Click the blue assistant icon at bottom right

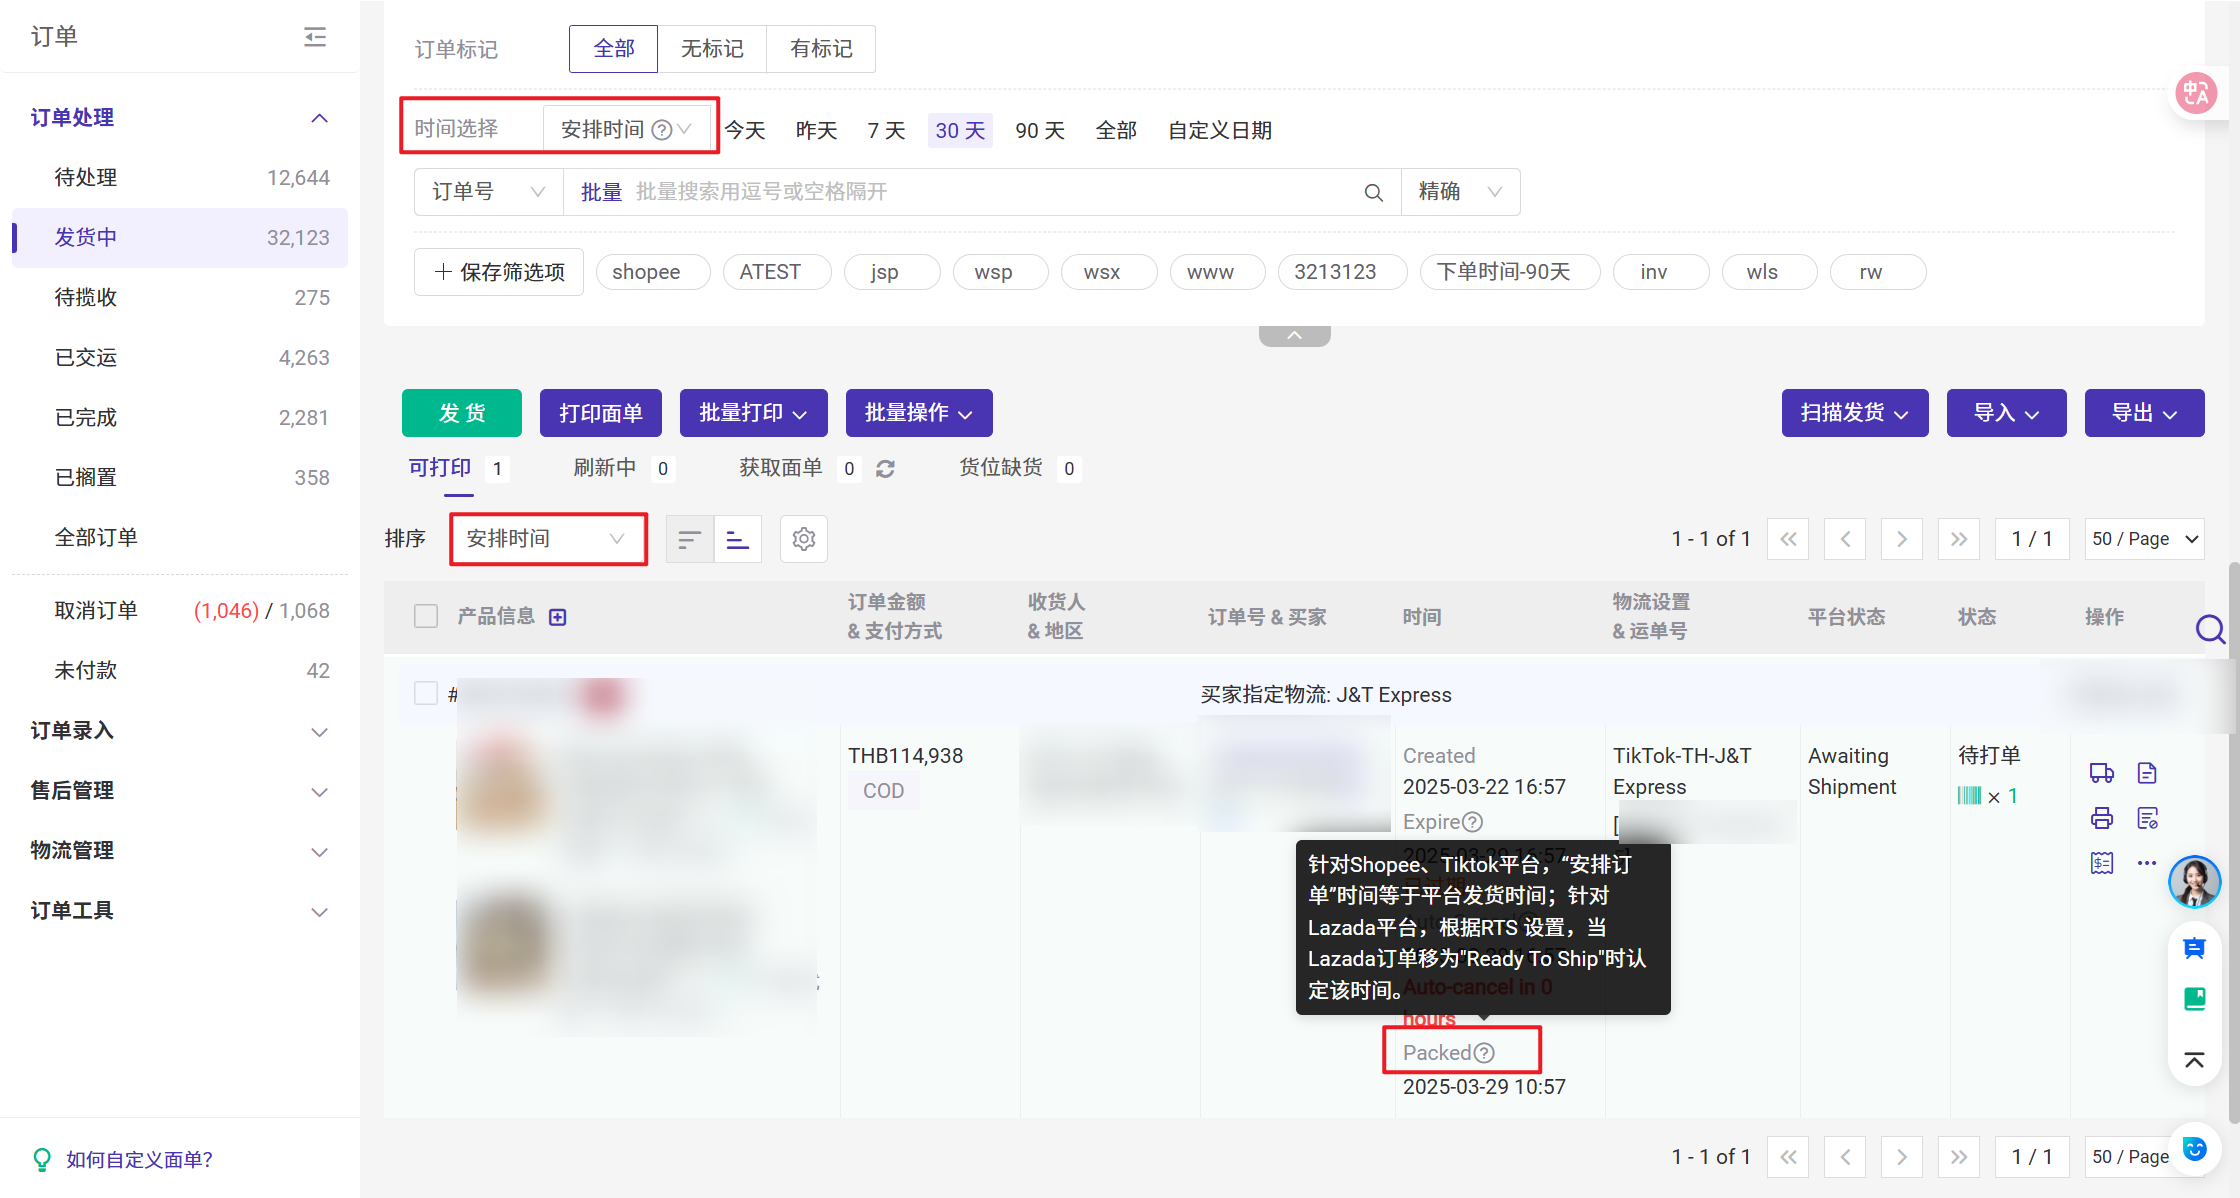[x=2194, y=1149]
